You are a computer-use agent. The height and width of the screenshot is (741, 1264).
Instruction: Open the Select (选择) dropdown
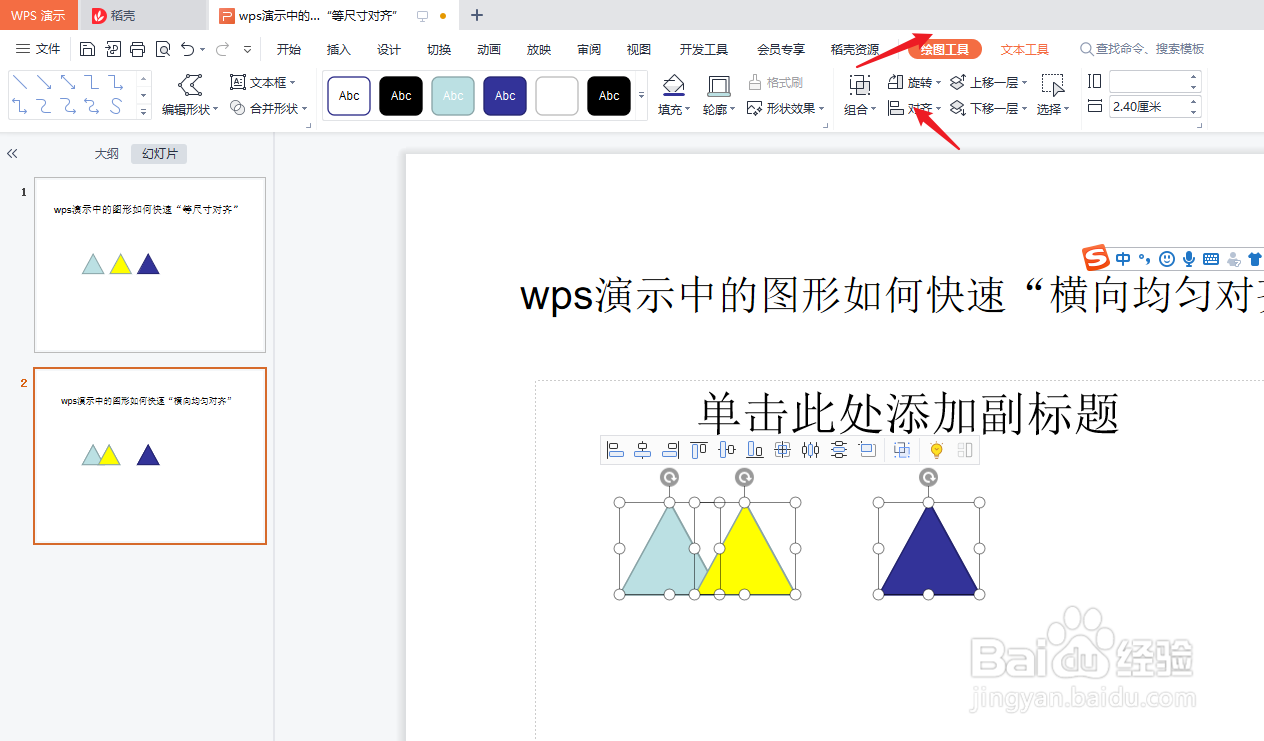tap(1053, 95)
